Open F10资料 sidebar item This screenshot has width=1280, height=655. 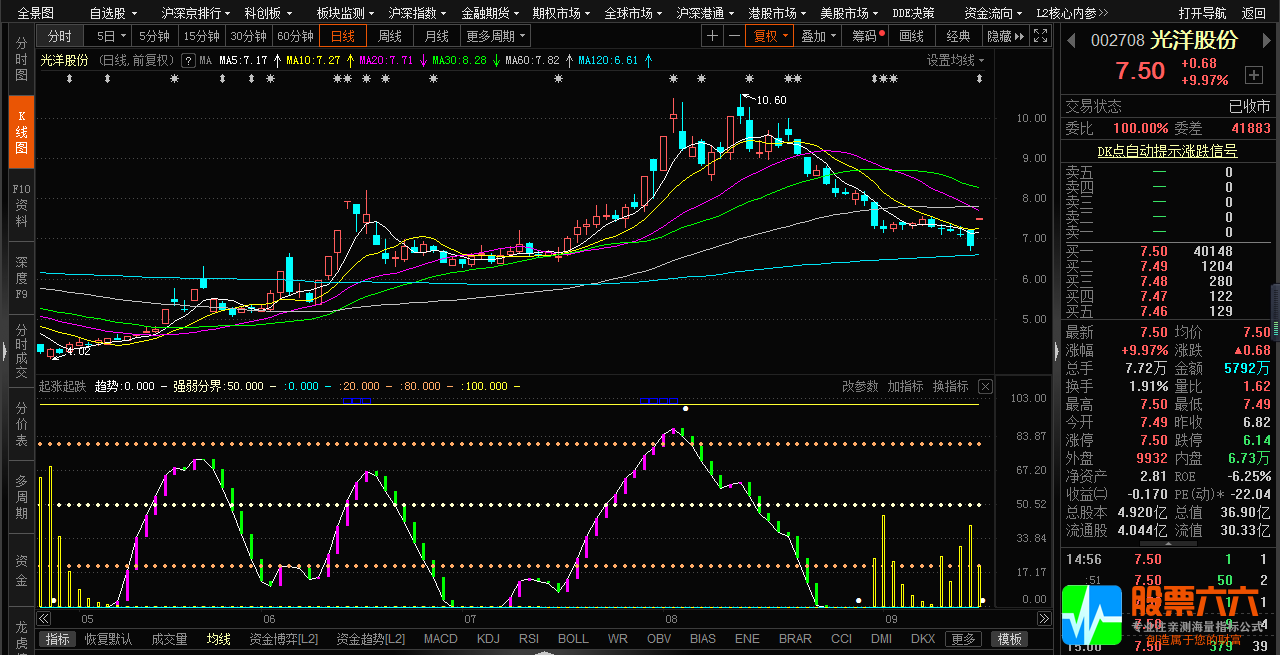[x=21, y=204]
